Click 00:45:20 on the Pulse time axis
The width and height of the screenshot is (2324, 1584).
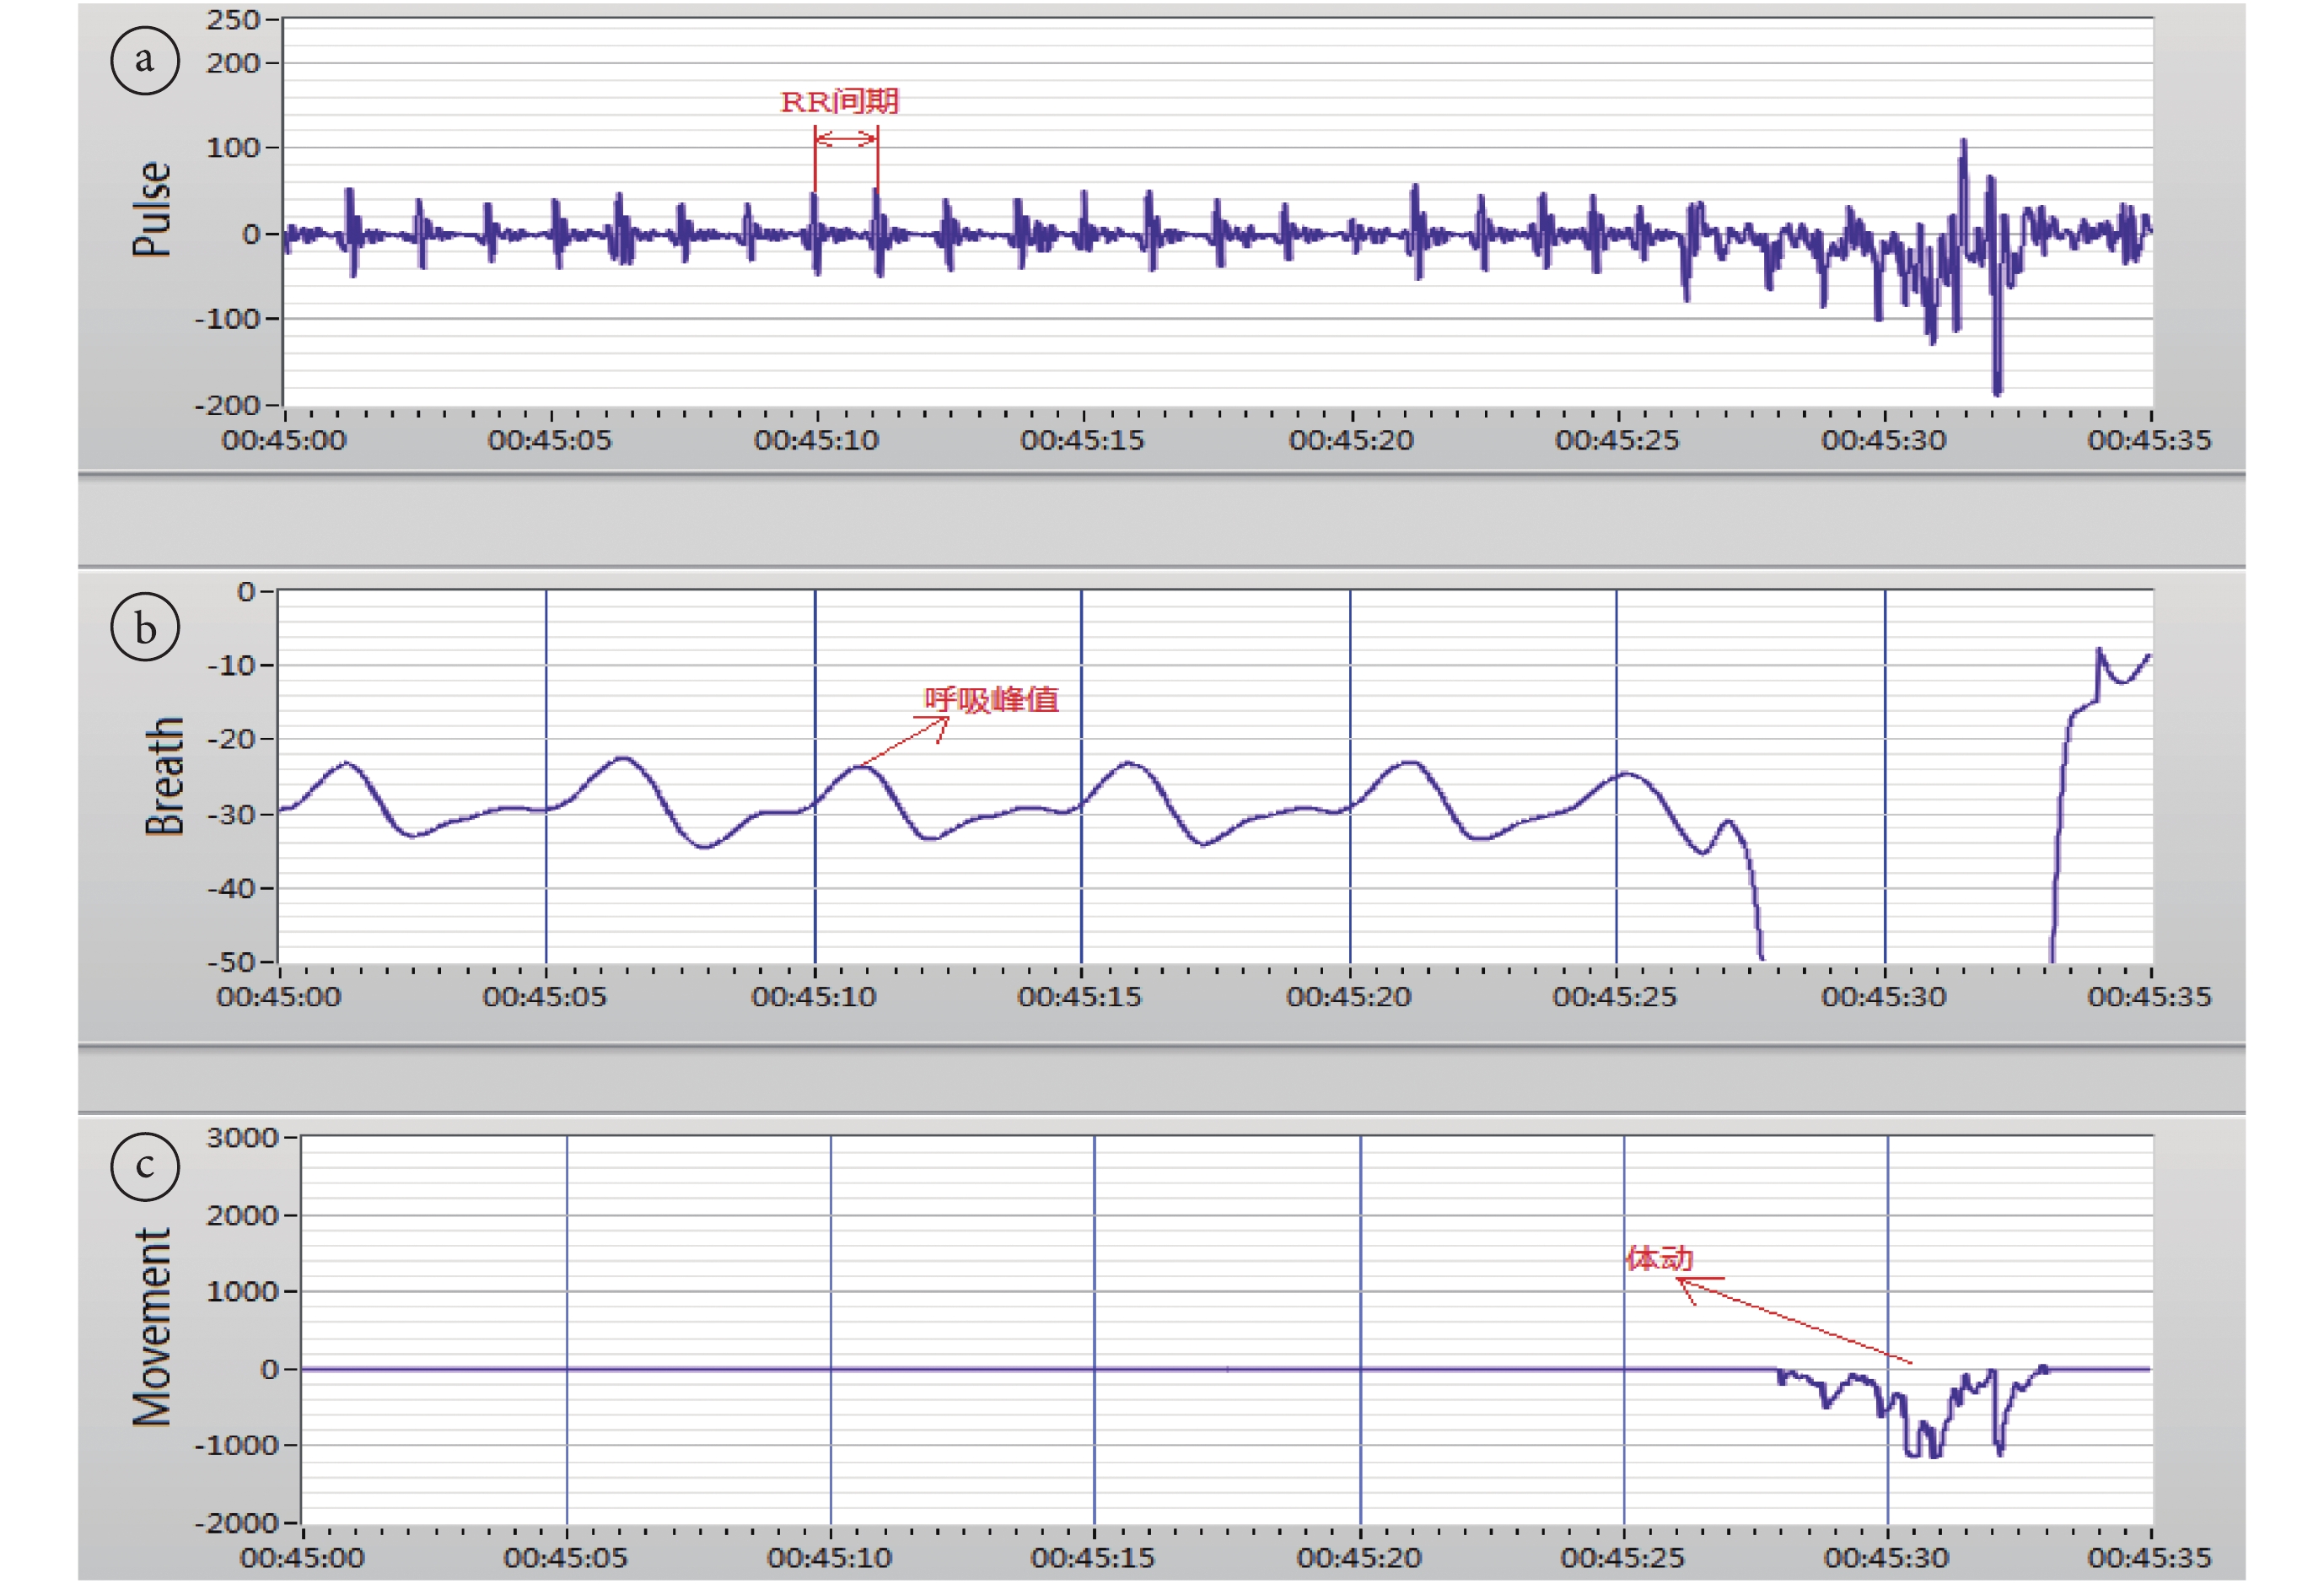1351,440
